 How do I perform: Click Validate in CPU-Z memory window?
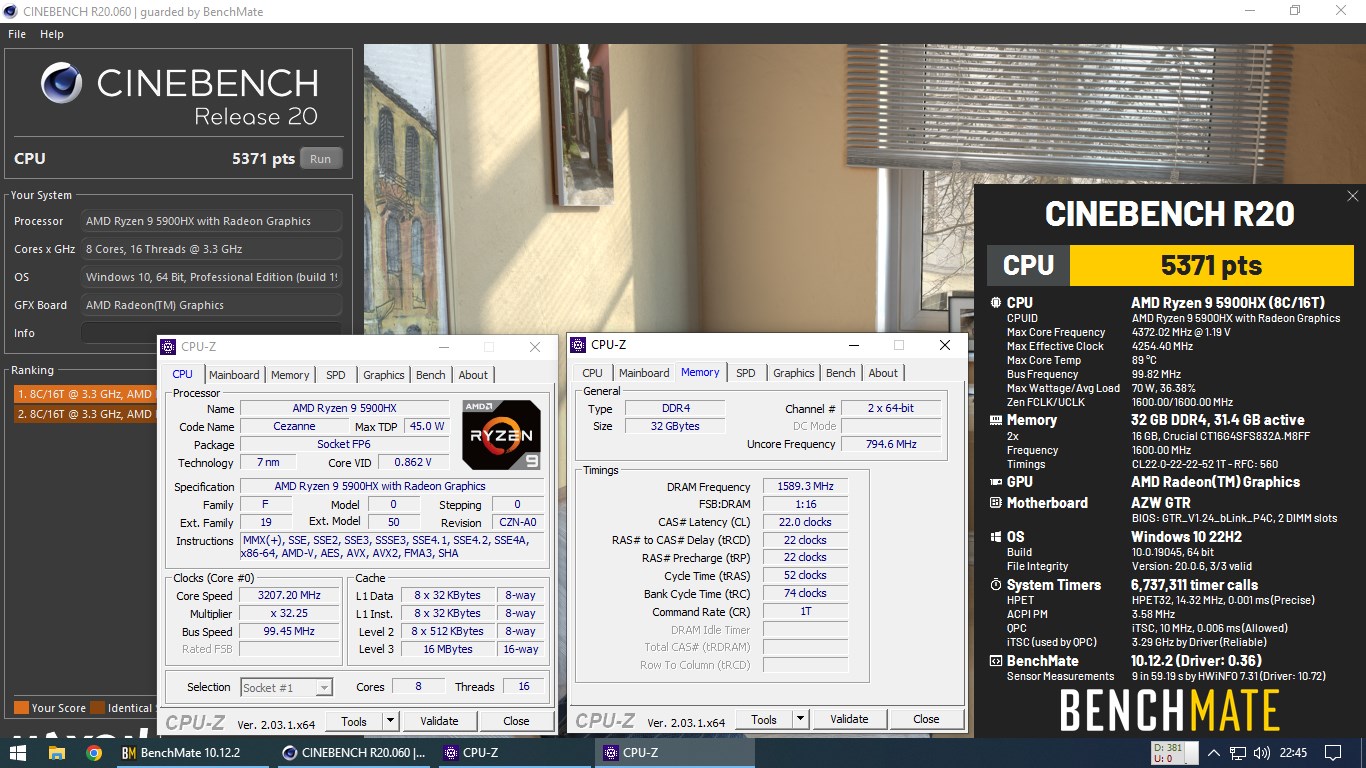coord(849,719)
